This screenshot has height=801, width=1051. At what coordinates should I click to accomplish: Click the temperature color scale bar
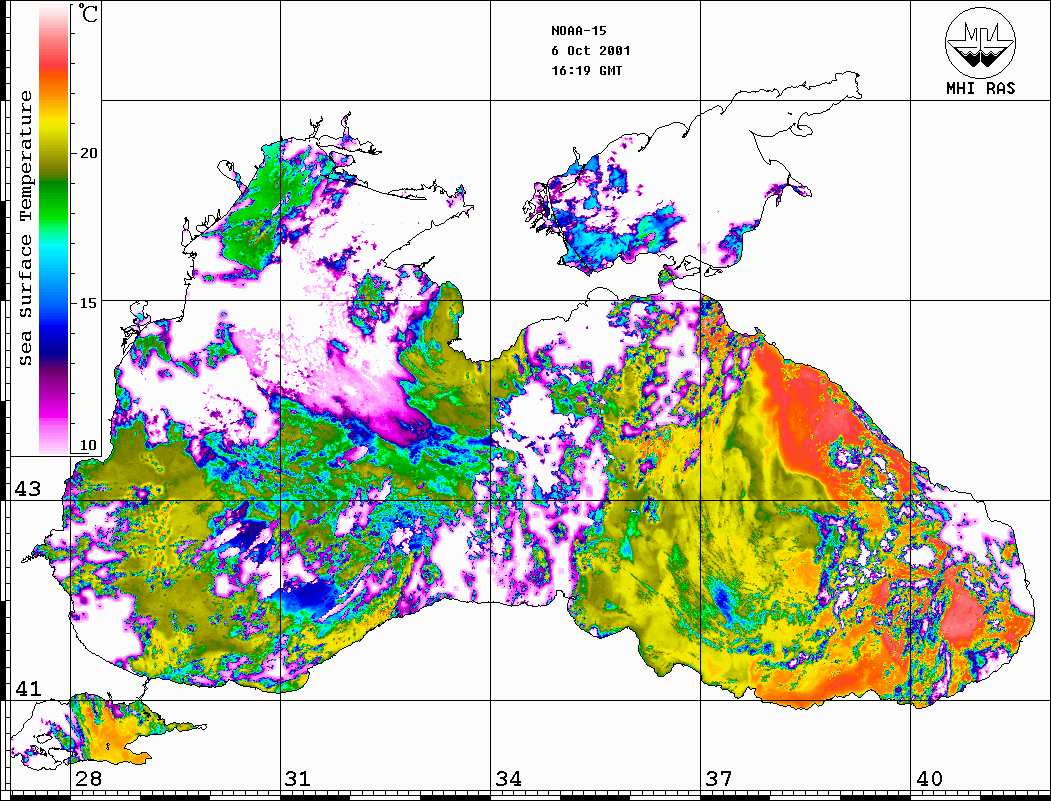[54, 228]
